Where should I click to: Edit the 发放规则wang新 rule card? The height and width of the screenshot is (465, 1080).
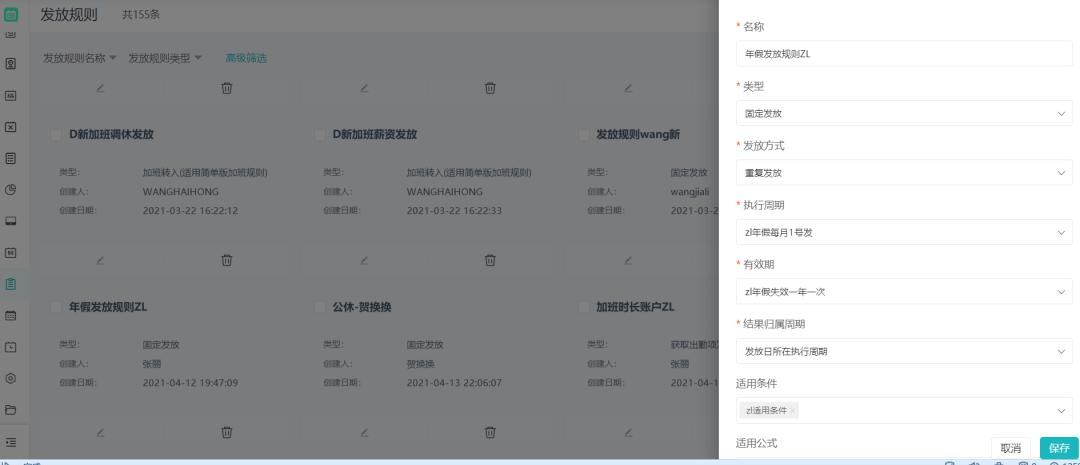tap(627, 260)
